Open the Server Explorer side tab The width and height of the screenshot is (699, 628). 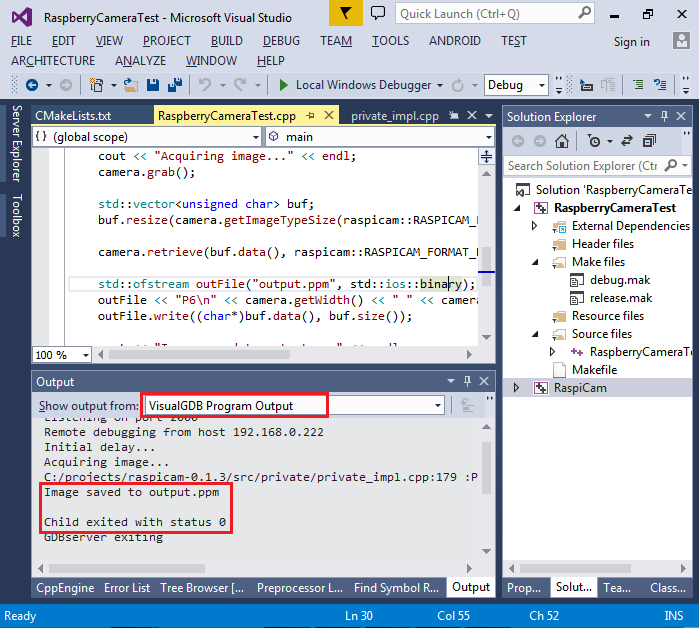16,144
